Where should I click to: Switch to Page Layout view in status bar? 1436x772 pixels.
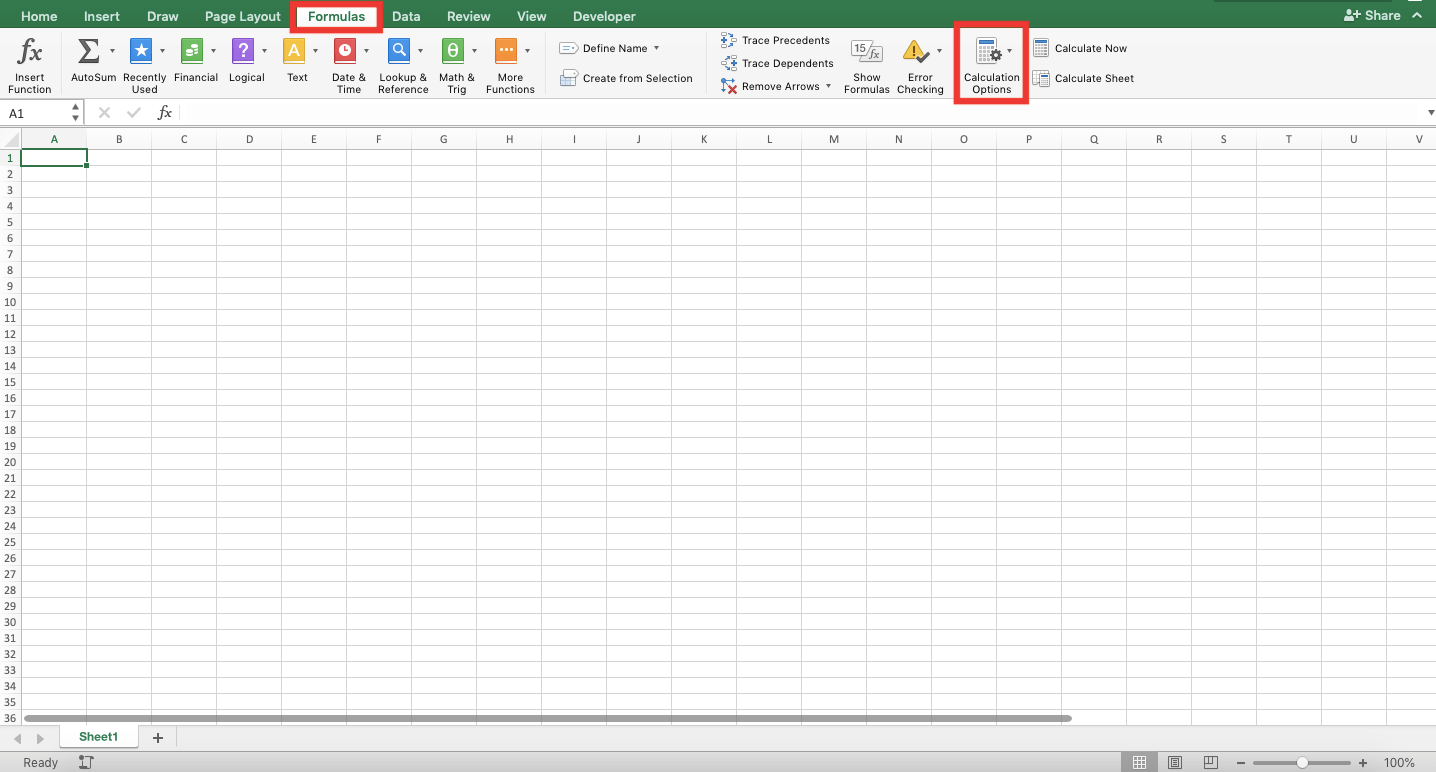(x=1174, y=762)
